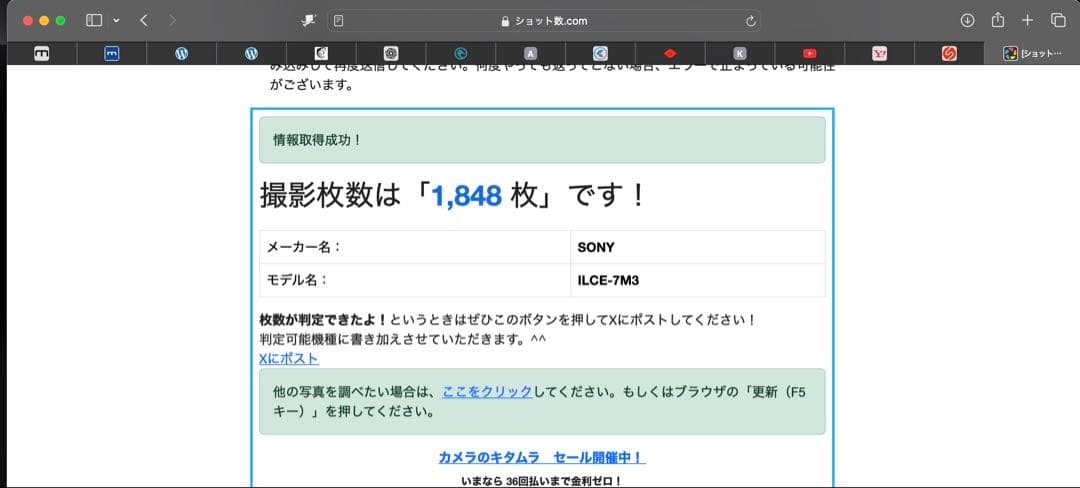Screen dimensions: 1080x488
Task: Show Reader view icon in address bar
Action: click(338, 21)
